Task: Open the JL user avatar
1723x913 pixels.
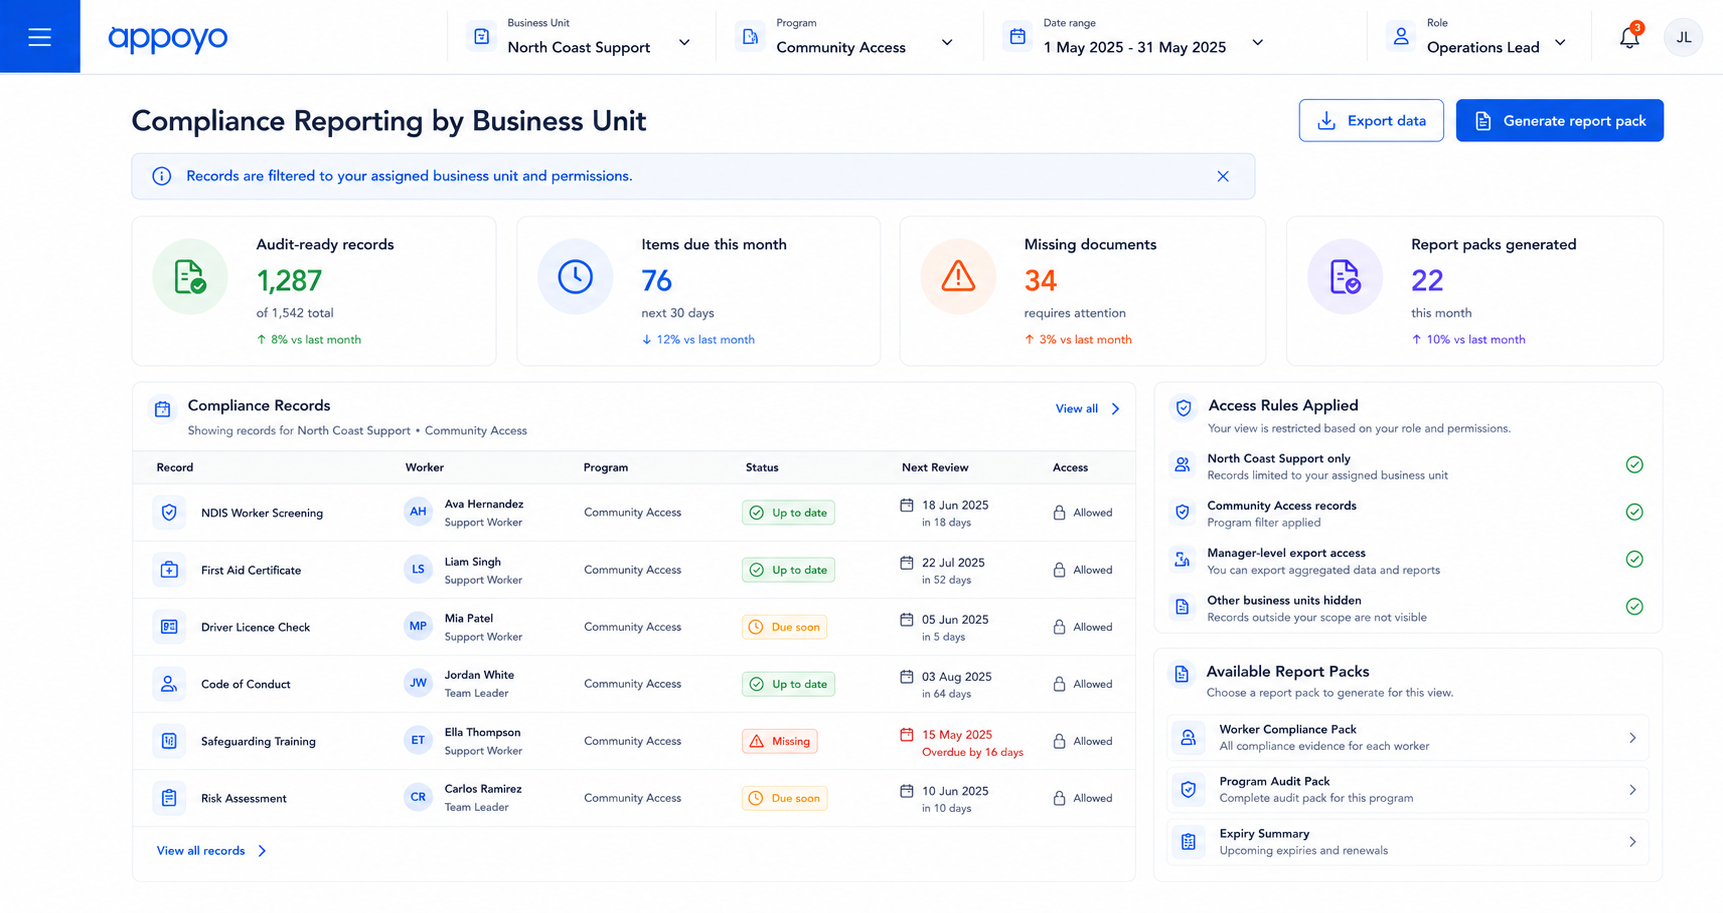Action: click(x=1683, y=37)
